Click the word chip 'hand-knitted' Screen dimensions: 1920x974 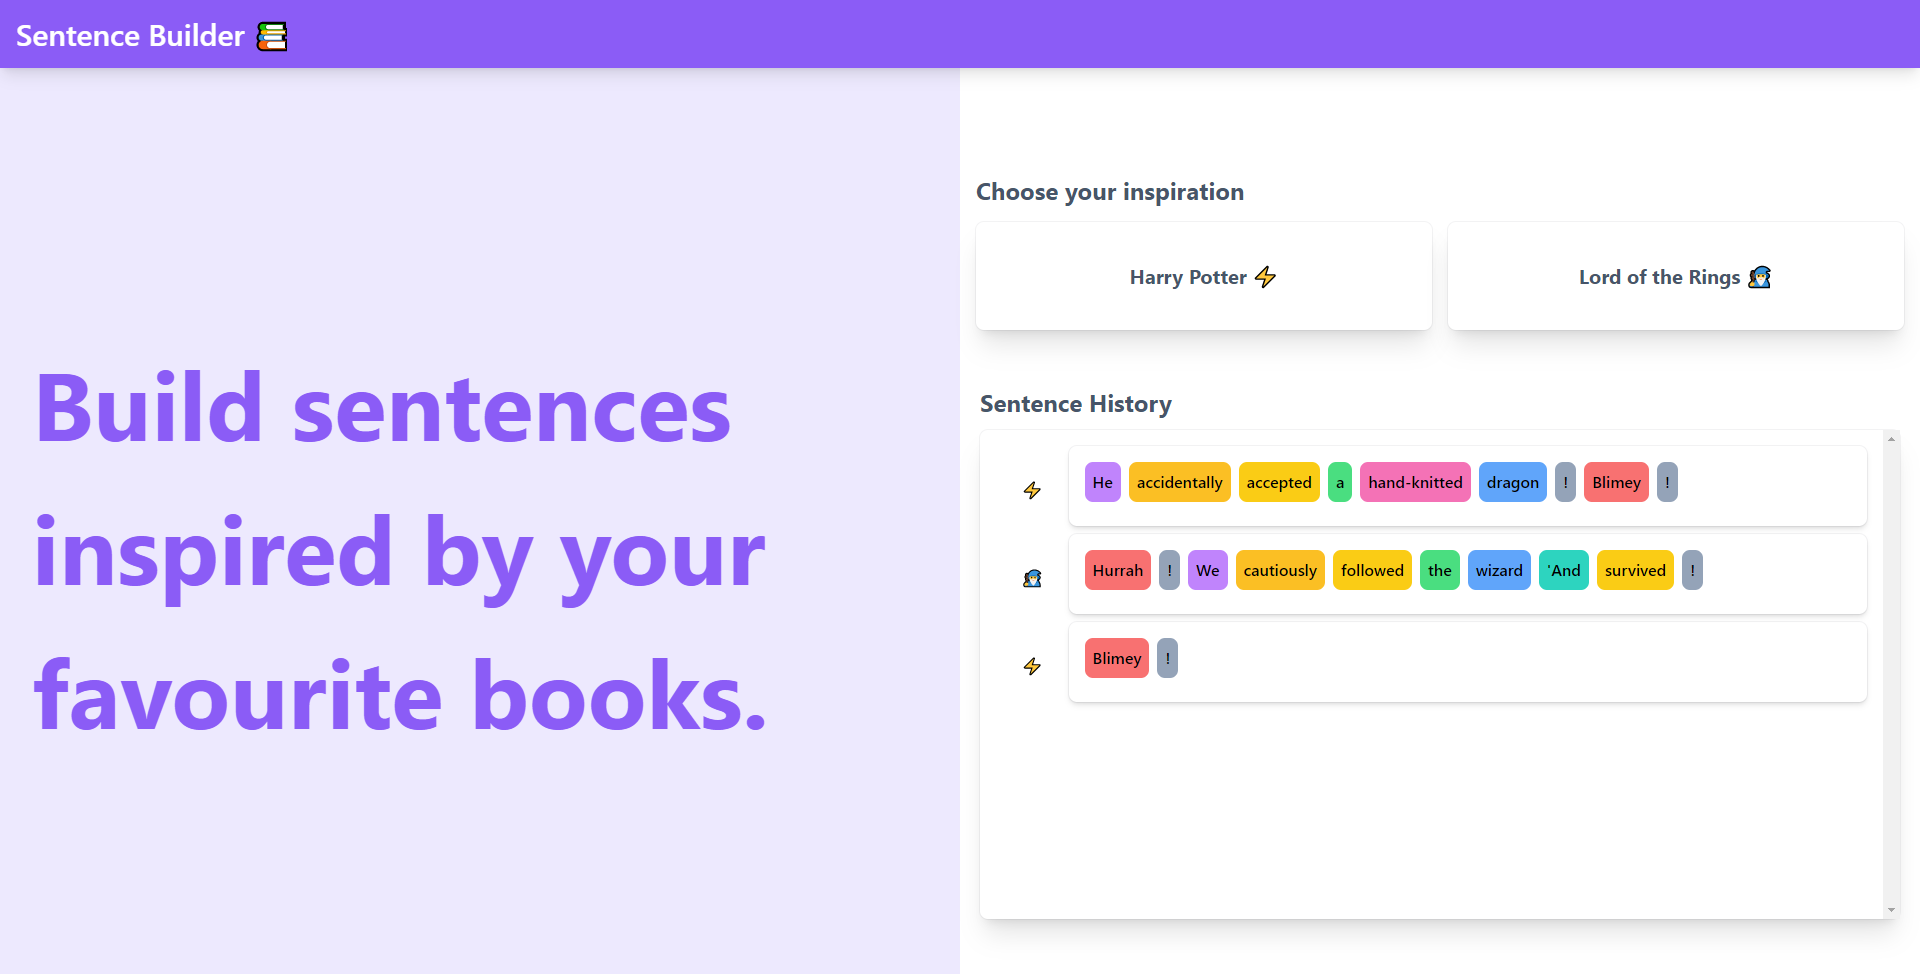1415,482
